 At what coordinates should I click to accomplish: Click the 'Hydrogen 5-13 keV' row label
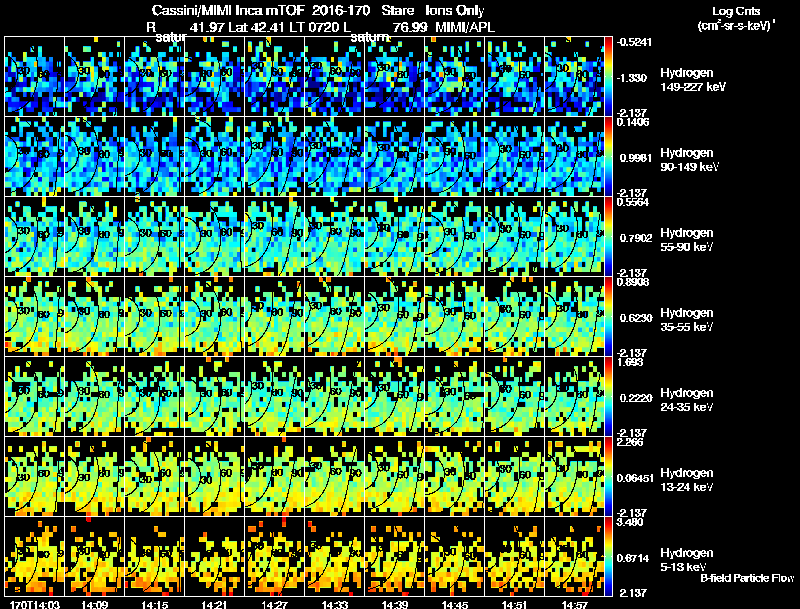click(687, 560)
